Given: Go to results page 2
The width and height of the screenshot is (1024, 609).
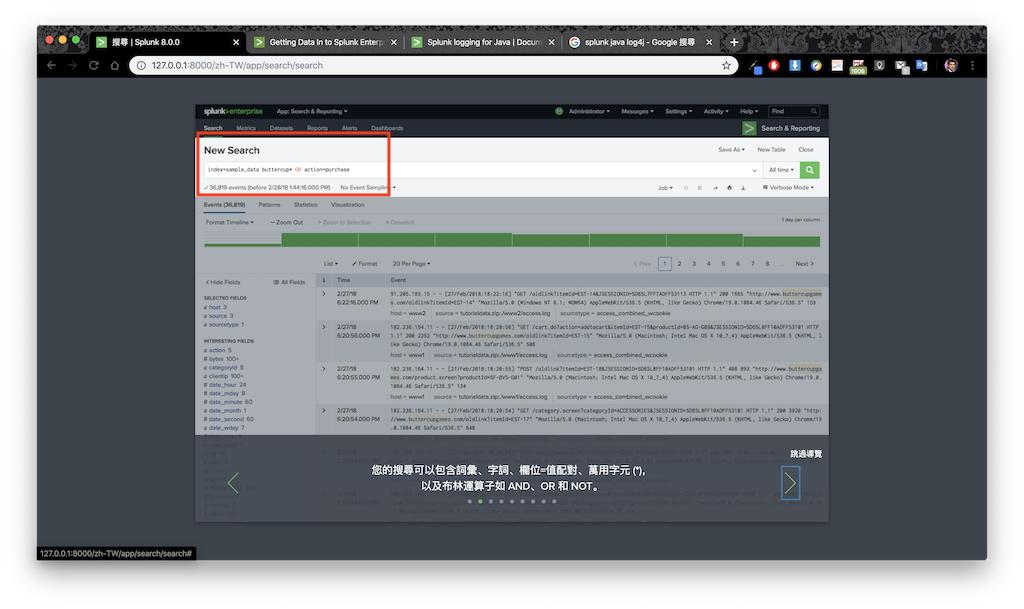Looking at the screenshot, I should pos(679,264).
